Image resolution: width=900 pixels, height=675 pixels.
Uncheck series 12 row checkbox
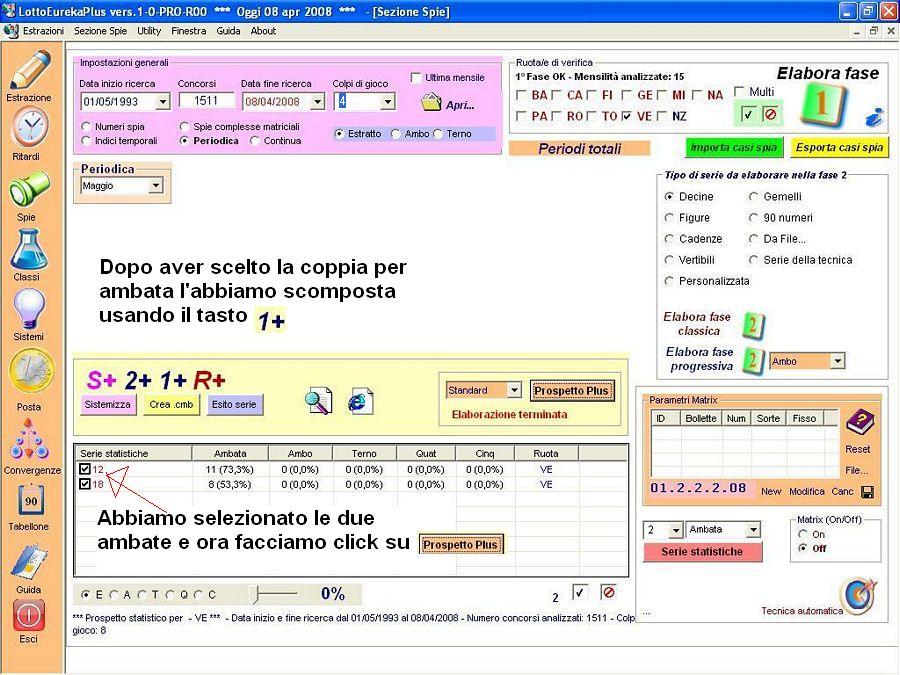tap(85, 469)
